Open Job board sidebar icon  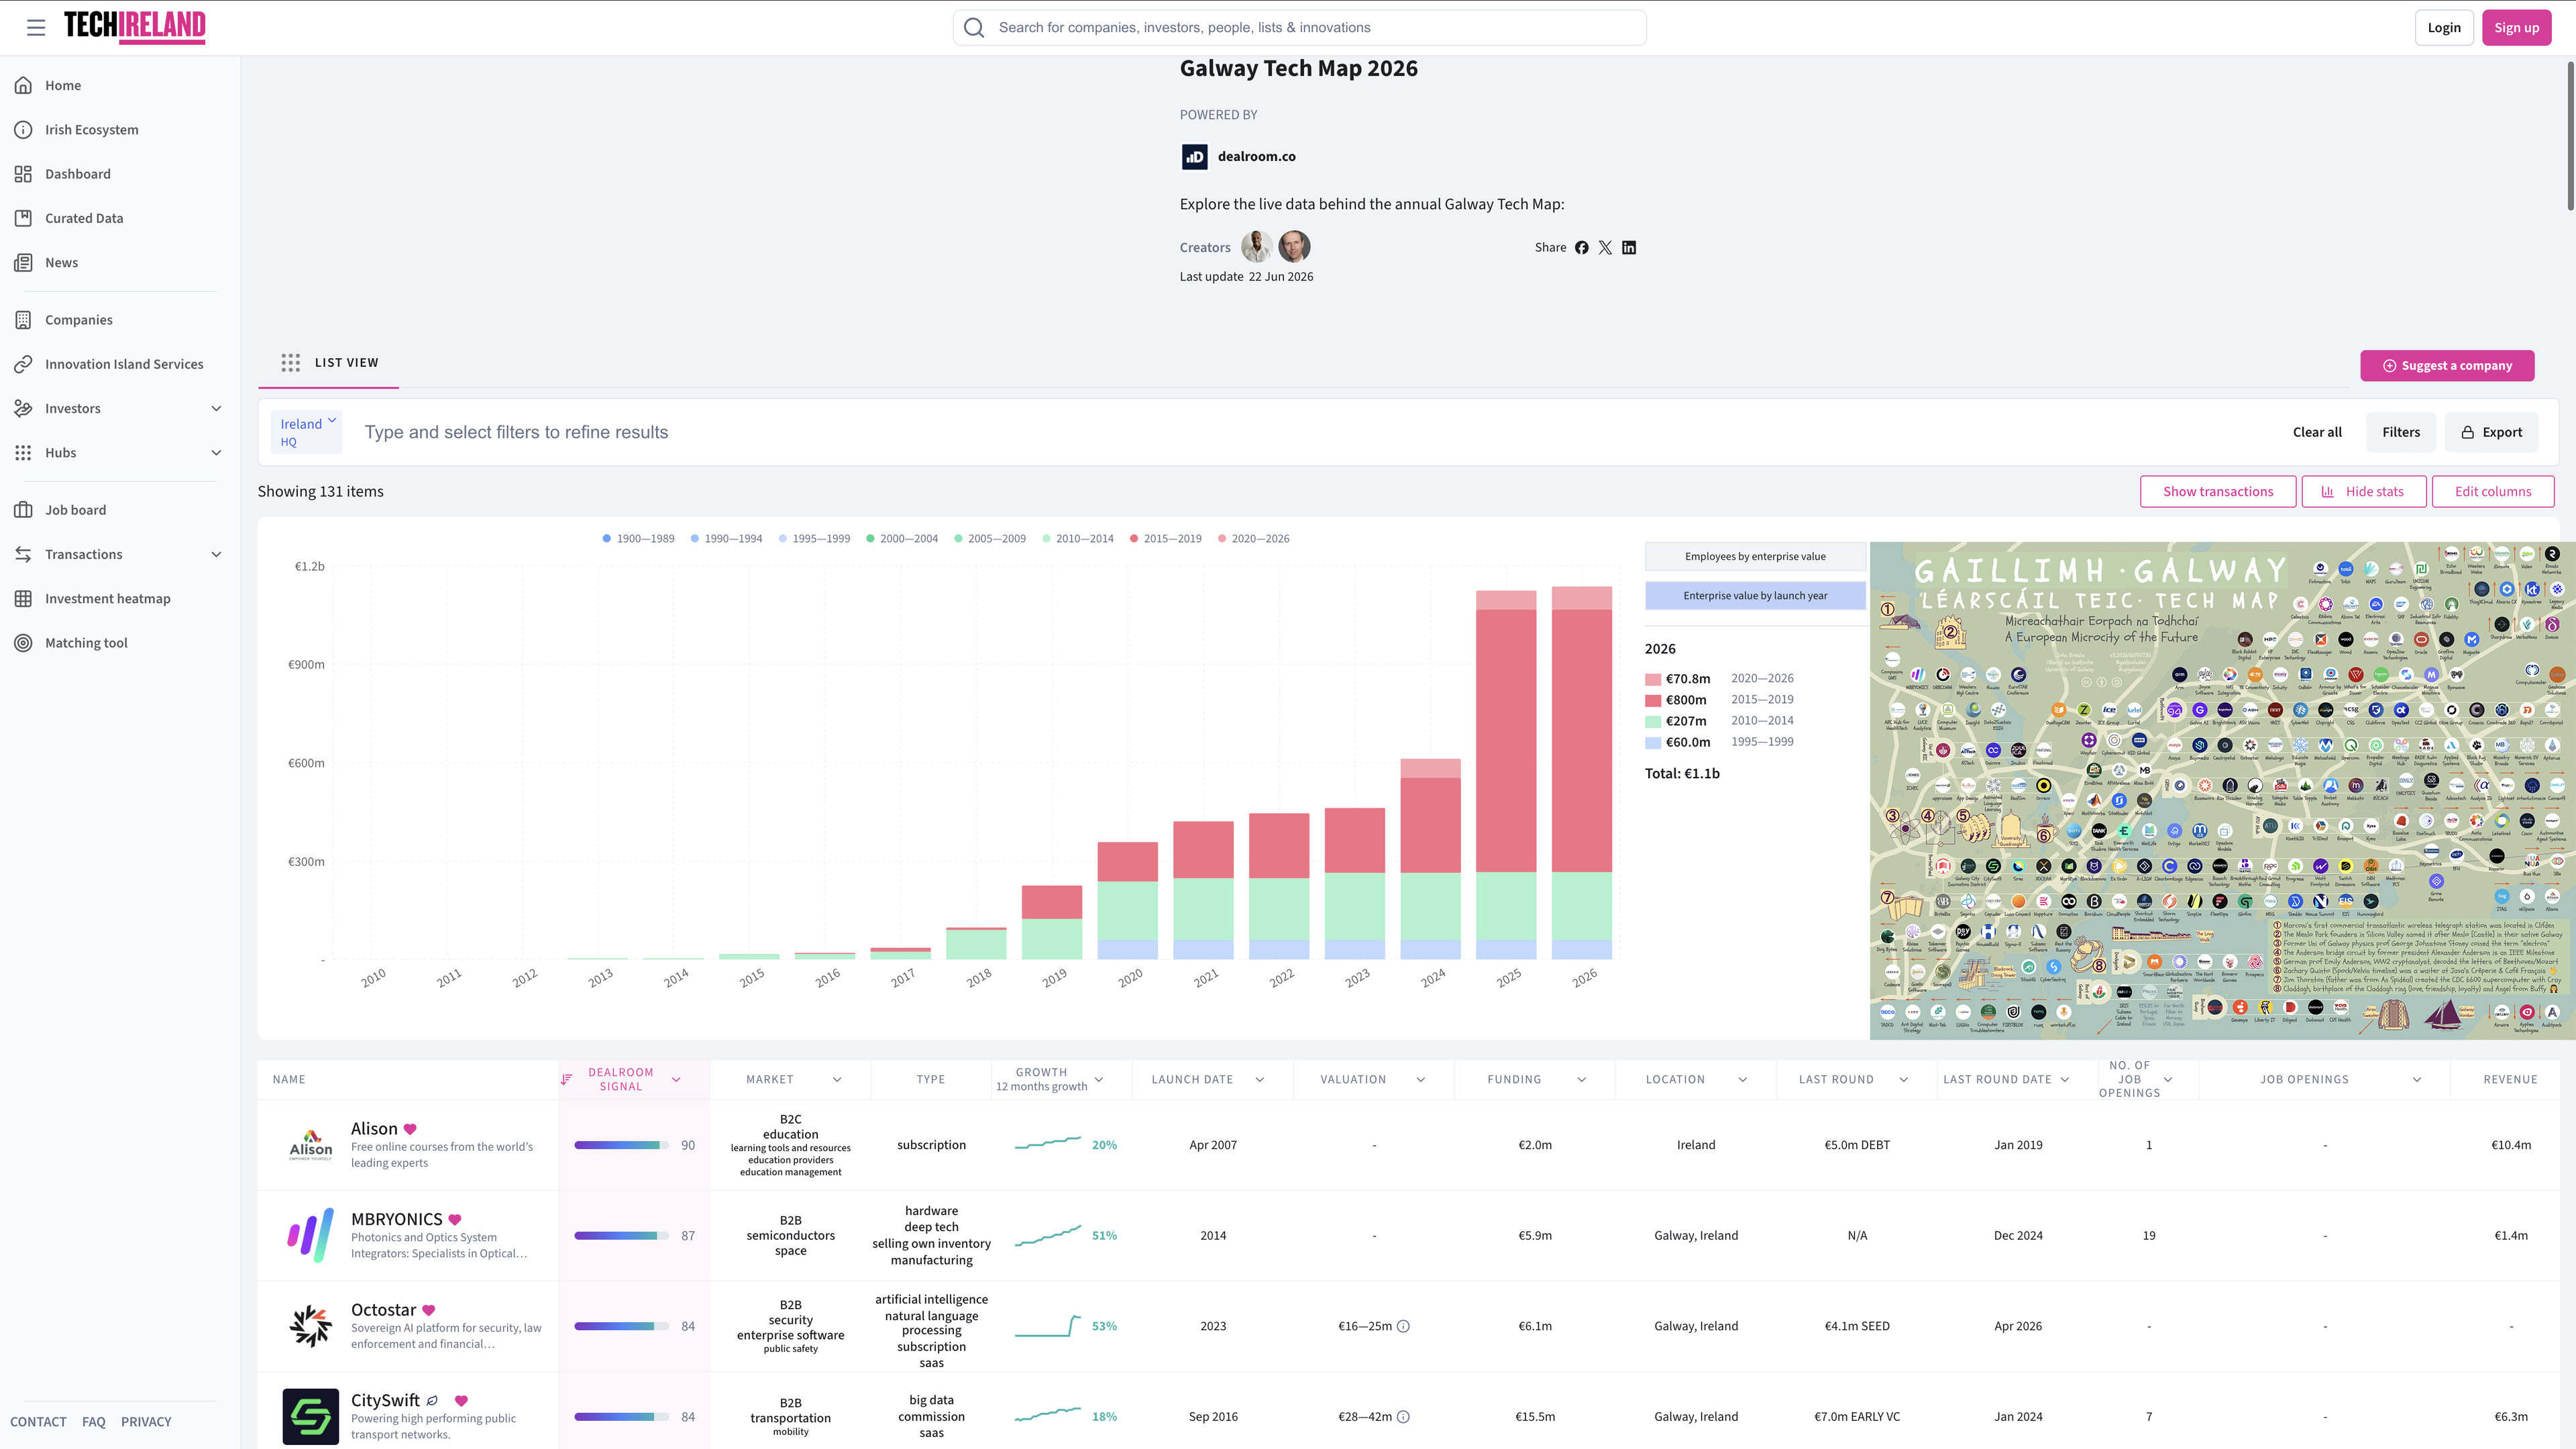[23, 510]
